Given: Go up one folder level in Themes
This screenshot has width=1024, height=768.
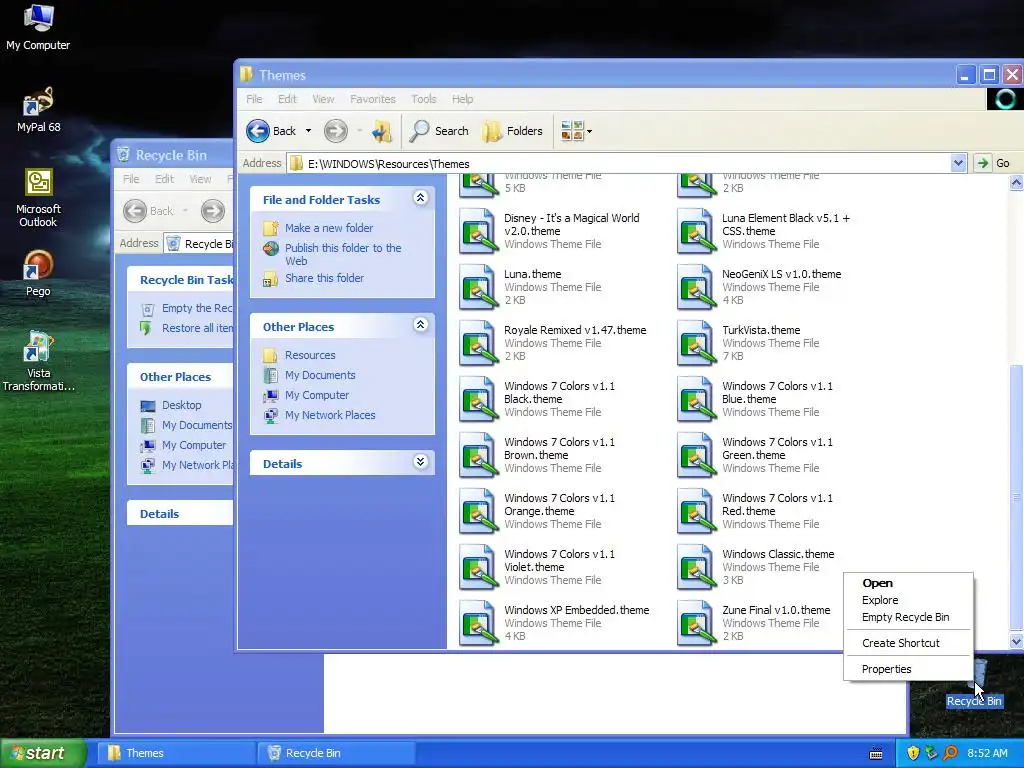Looking at the screenshot, I should pyautogui.click(x=381, y=131).
